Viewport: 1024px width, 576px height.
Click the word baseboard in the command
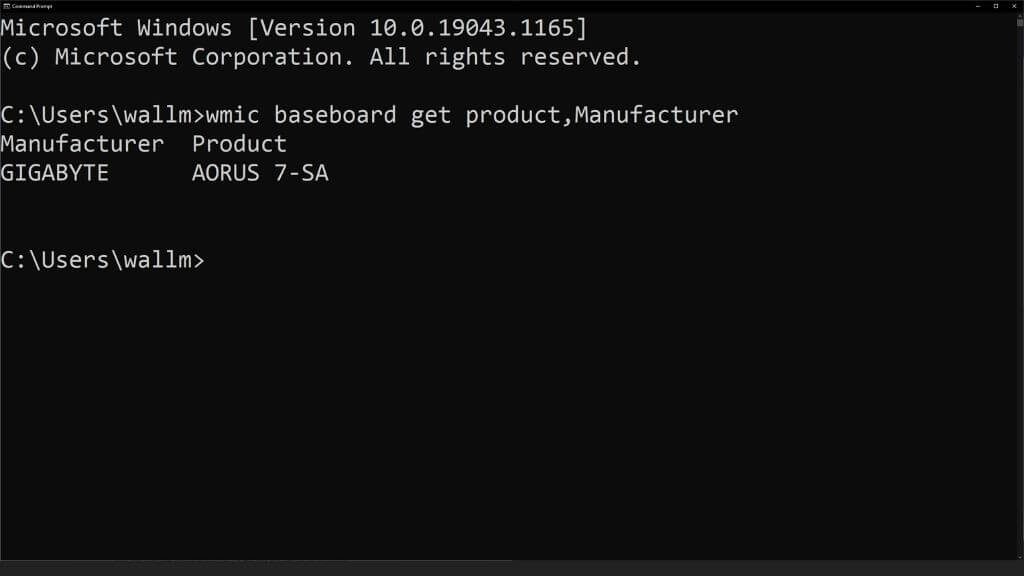(335, 115)
